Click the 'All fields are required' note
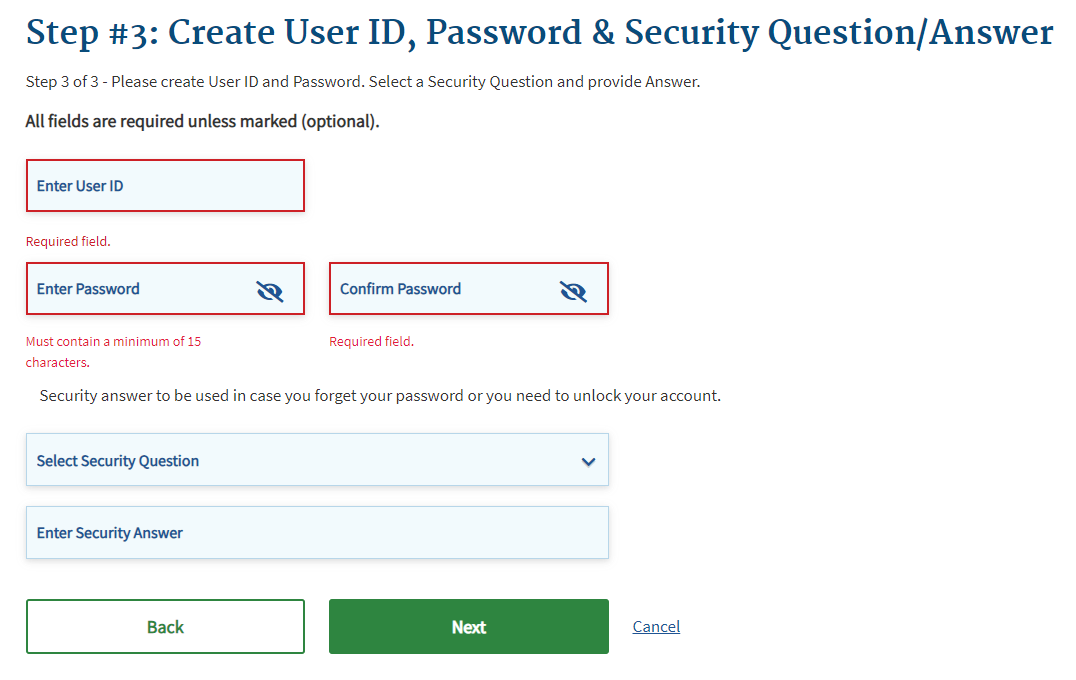The height and width of the screenshot is (680, 1076). (x=202, y=122)
